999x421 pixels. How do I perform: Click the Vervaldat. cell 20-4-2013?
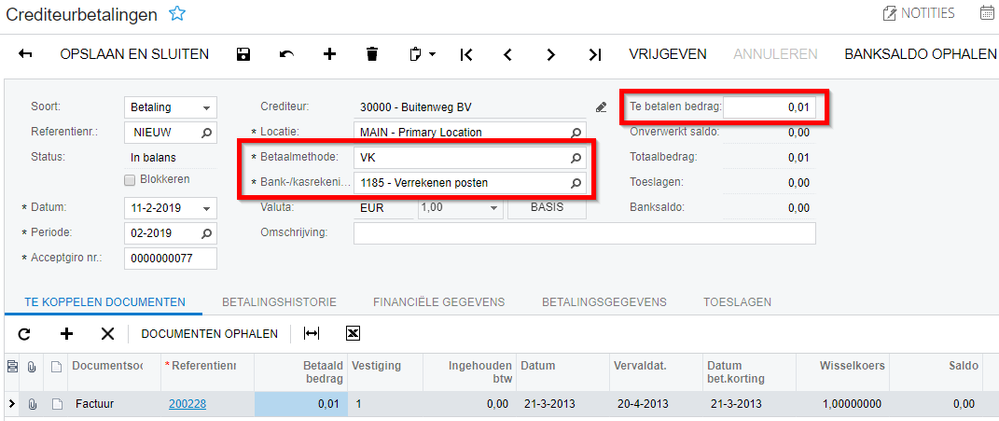pyautogui.click(x=656, y=404)
